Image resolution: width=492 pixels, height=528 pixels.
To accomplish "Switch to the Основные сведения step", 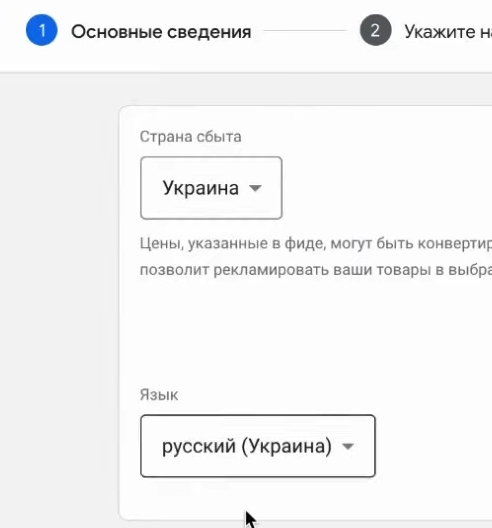I will 161,32.
